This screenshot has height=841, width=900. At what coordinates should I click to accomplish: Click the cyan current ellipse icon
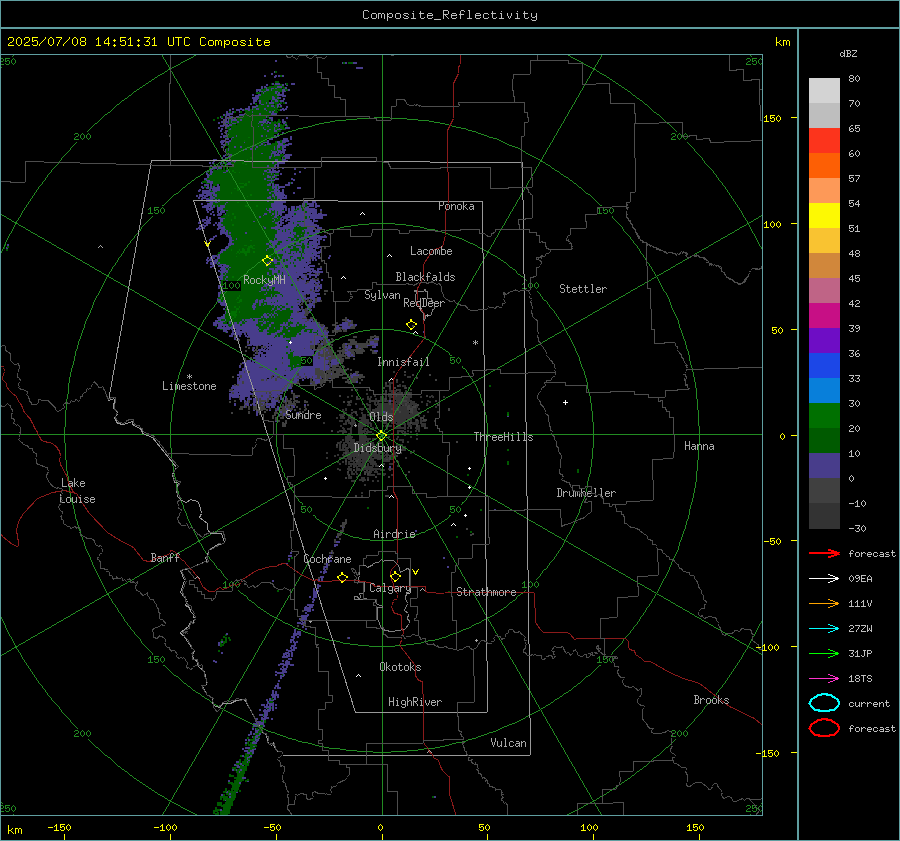click(824, 703)
